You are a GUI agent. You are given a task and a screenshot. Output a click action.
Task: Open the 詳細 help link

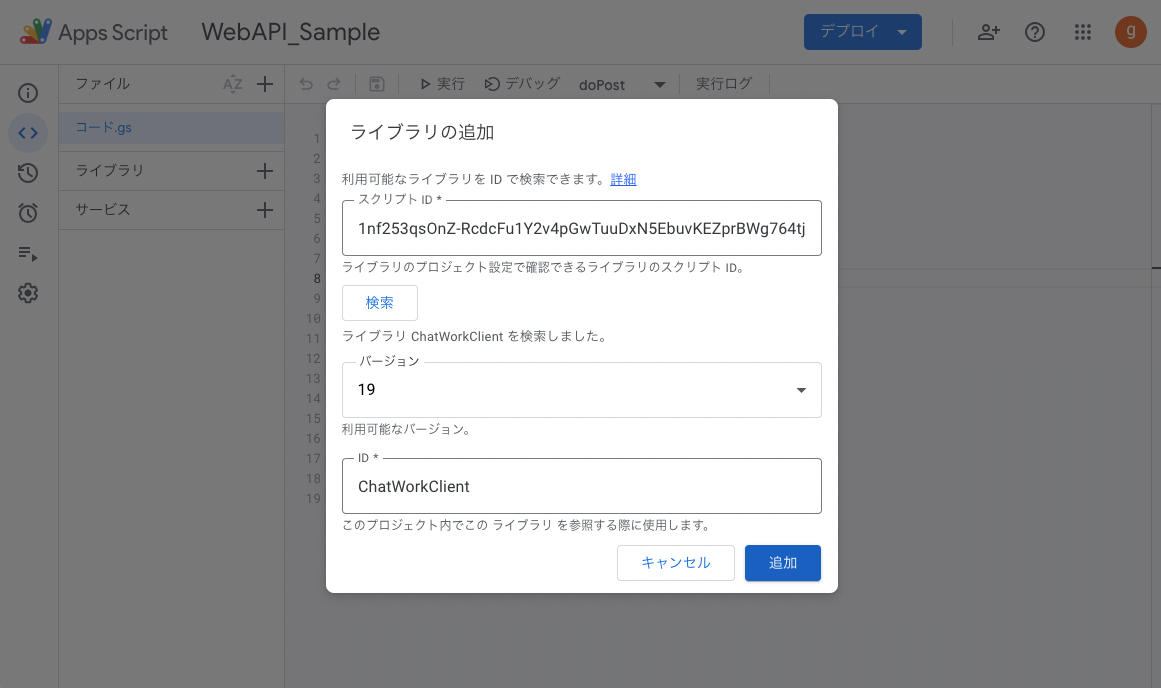click(x=622, y=178)
